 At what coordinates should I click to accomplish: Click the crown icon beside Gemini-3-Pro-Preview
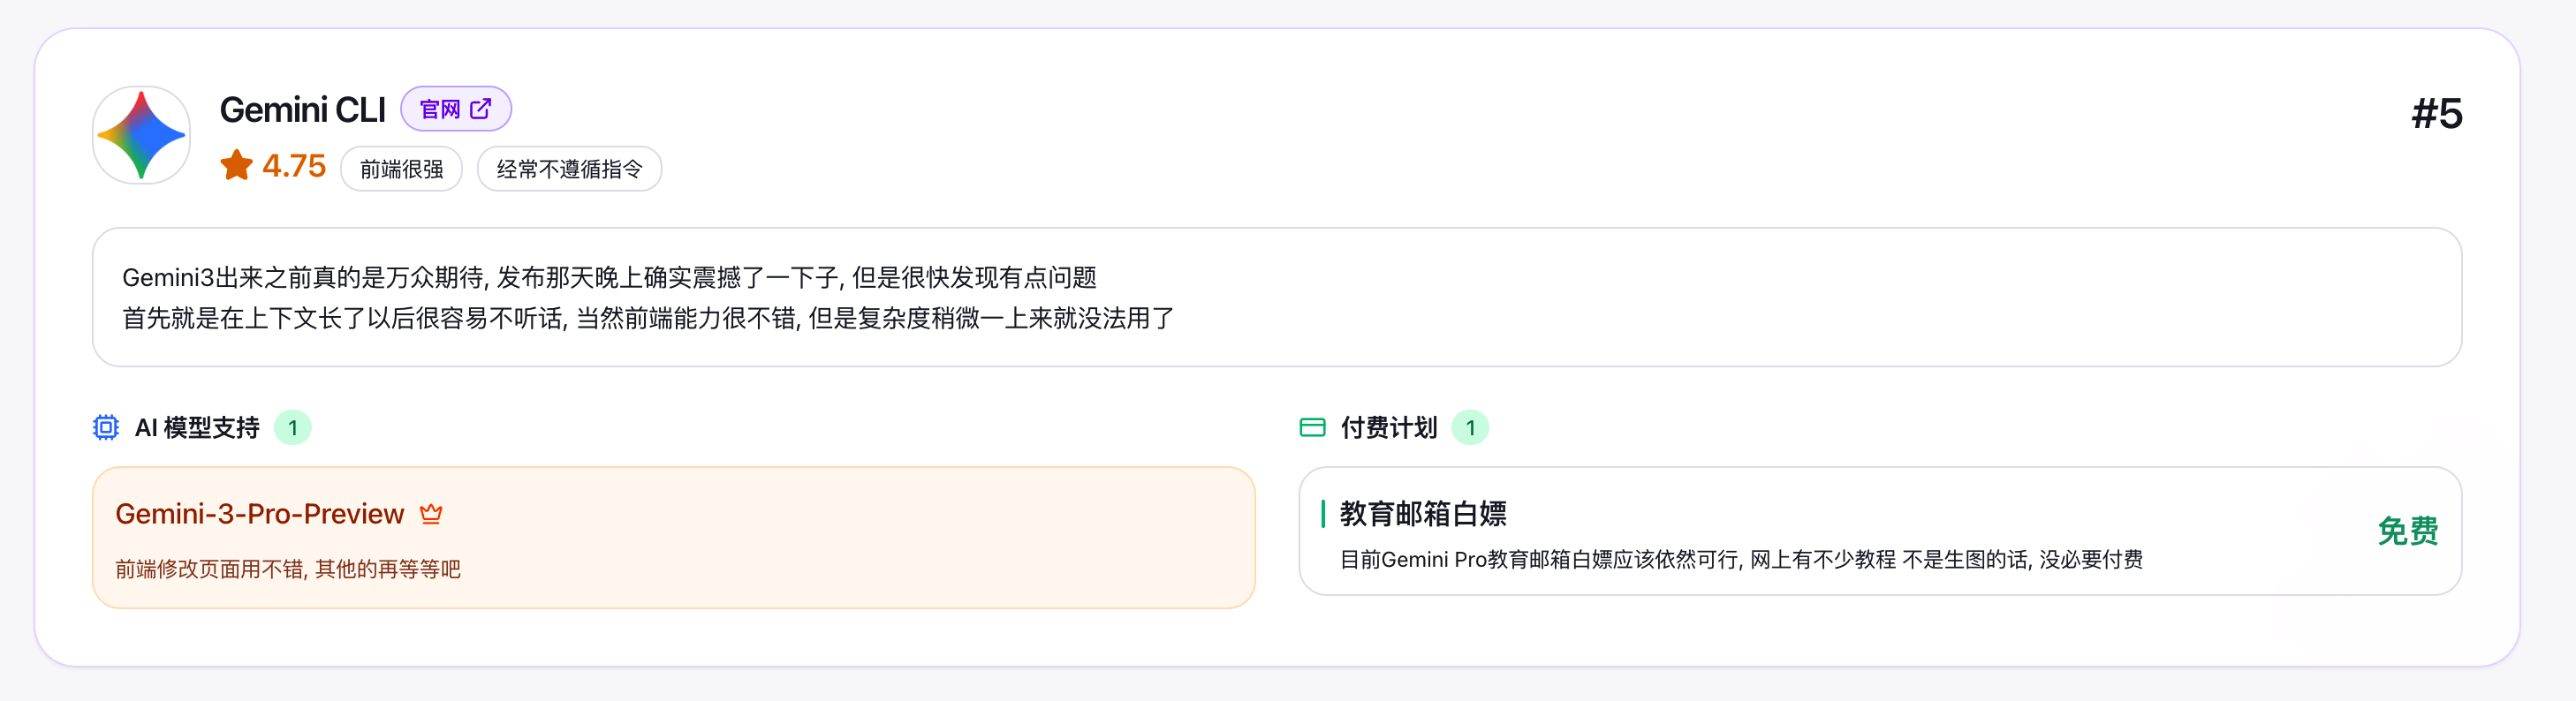click(431, 514)
